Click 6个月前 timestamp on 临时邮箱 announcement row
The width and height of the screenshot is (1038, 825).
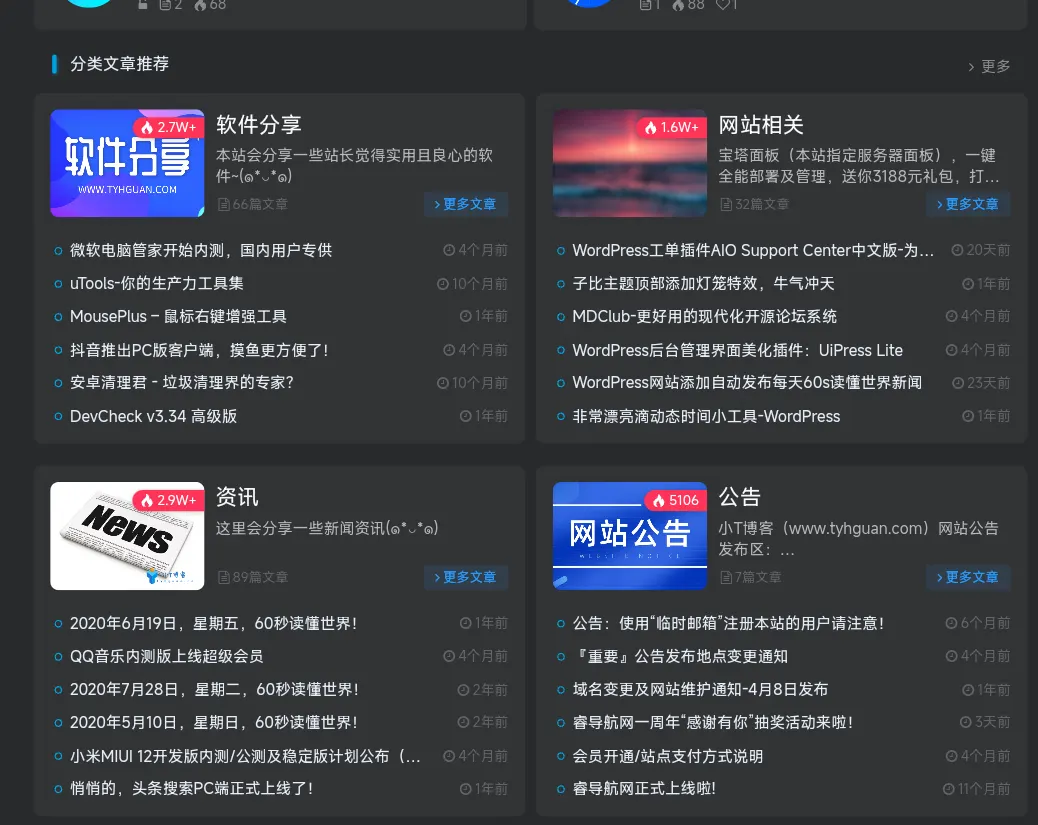coord(978,623)
